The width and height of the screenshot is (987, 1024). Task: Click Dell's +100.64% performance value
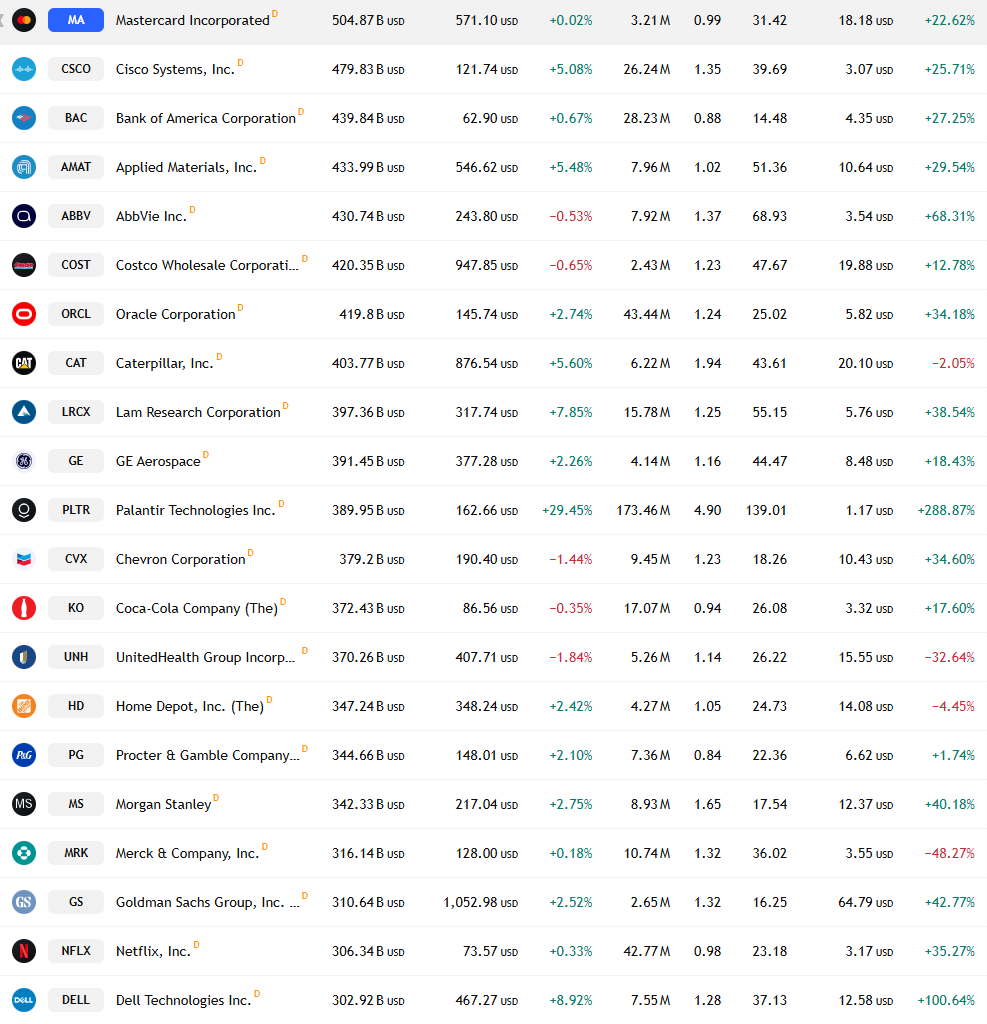click(x=947, y=1000)
